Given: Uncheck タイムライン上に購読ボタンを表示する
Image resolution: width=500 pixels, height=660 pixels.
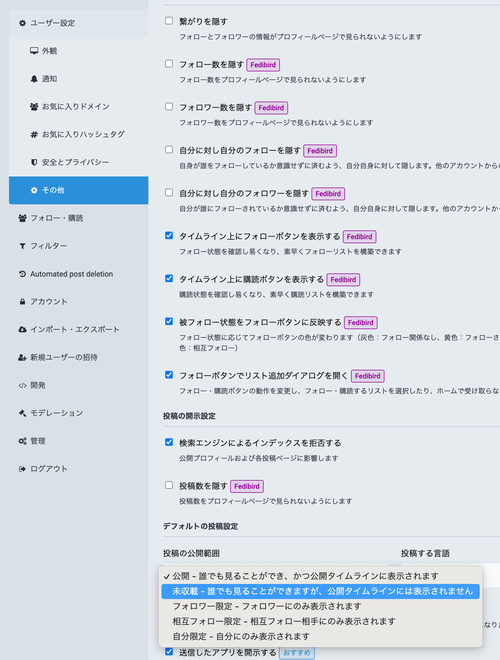Looking at the screenshot, I should click(169, 278).
